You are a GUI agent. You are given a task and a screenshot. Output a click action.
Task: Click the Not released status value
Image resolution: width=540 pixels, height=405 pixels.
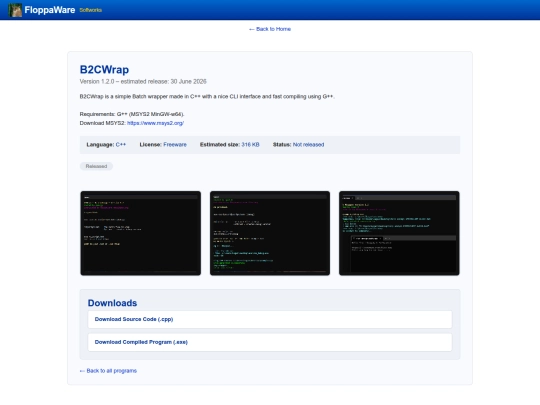coord(309,145)
